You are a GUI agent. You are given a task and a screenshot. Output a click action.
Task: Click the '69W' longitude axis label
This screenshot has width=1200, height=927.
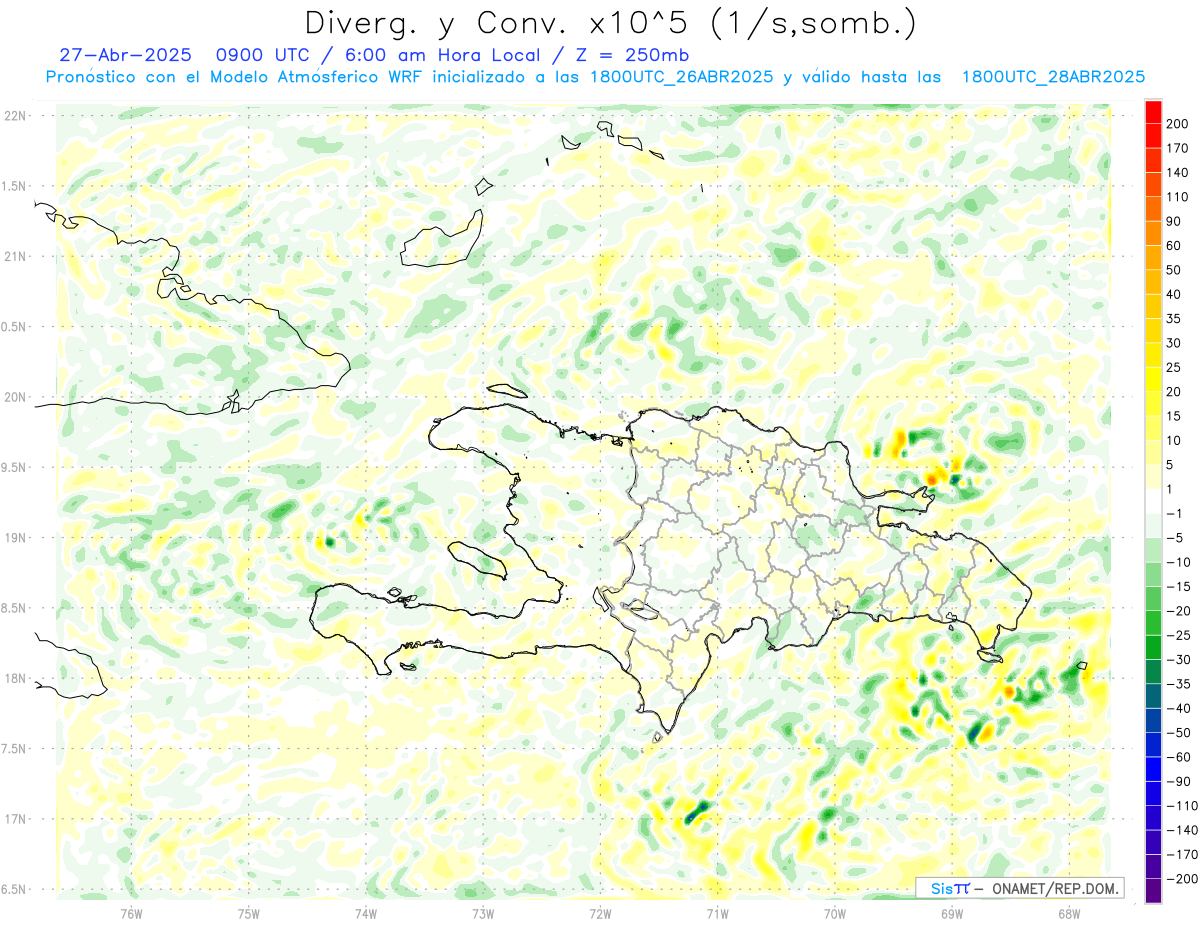pyautogui.click(x=952, y=913)
